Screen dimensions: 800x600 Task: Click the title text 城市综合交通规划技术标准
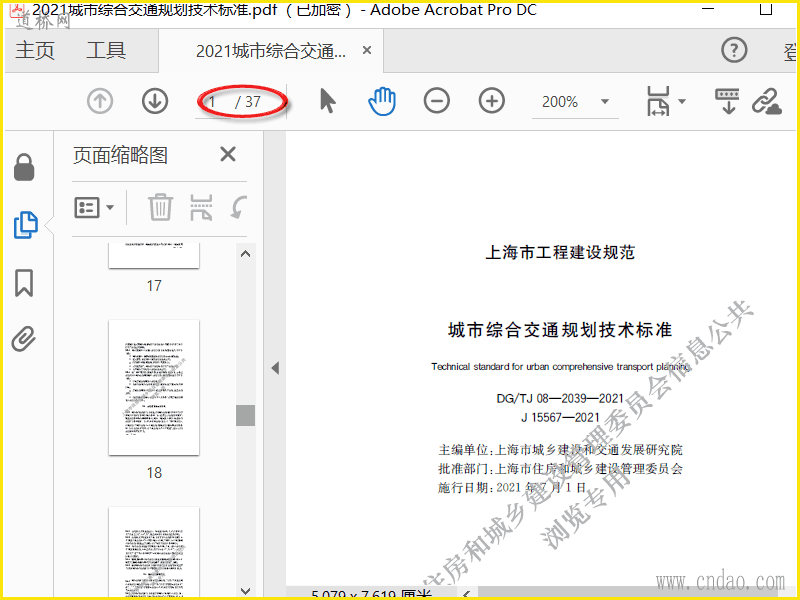click(560, 330)
